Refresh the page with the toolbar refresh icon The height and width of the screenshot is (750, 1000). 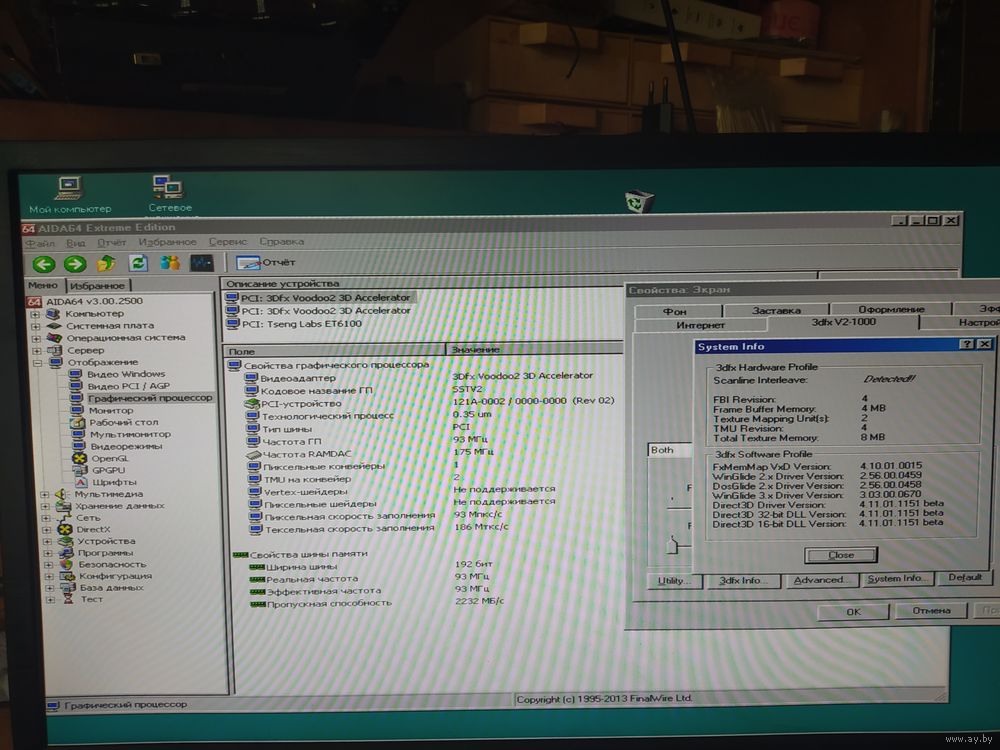click(138, 263)
